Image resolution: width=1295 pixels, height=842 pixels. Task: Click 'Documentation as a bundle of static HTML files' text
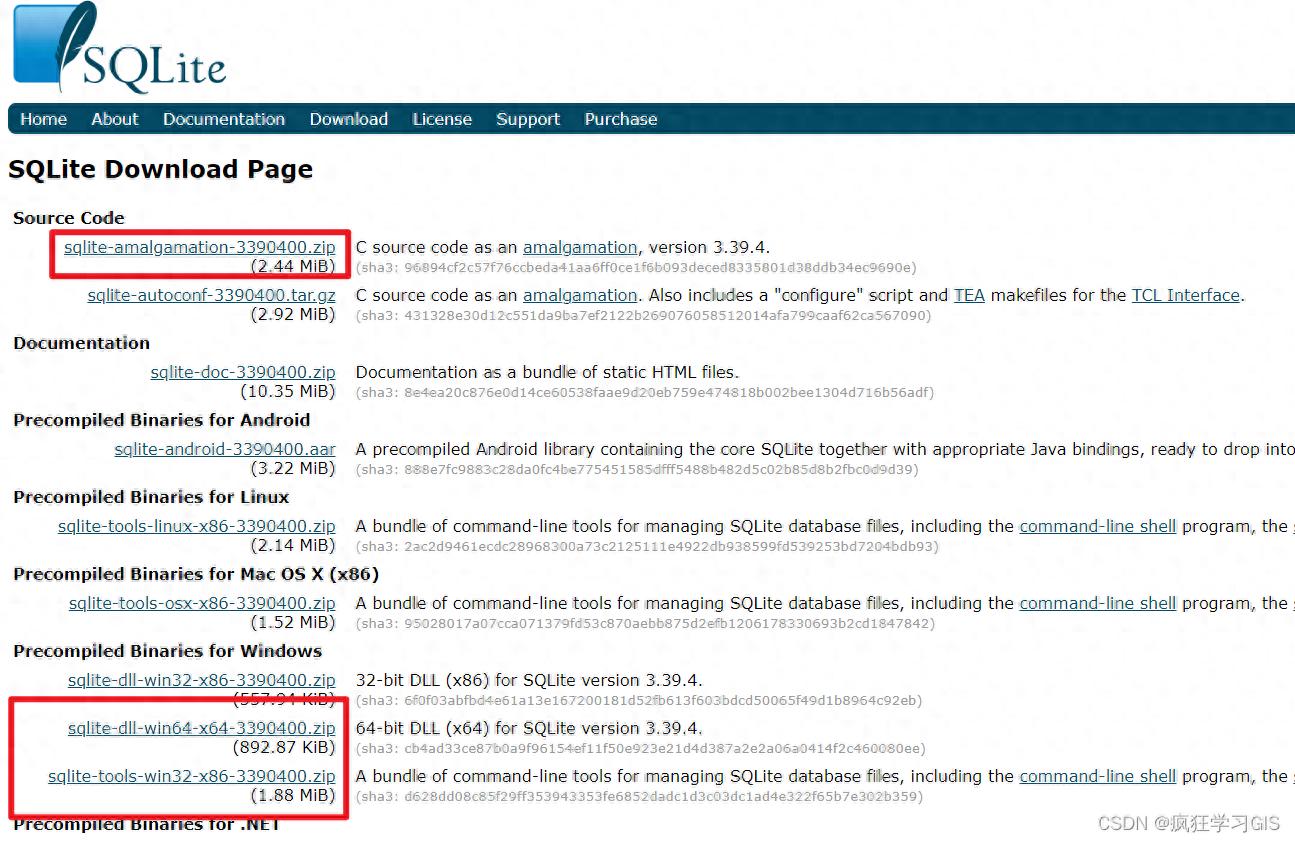point(548,372)
